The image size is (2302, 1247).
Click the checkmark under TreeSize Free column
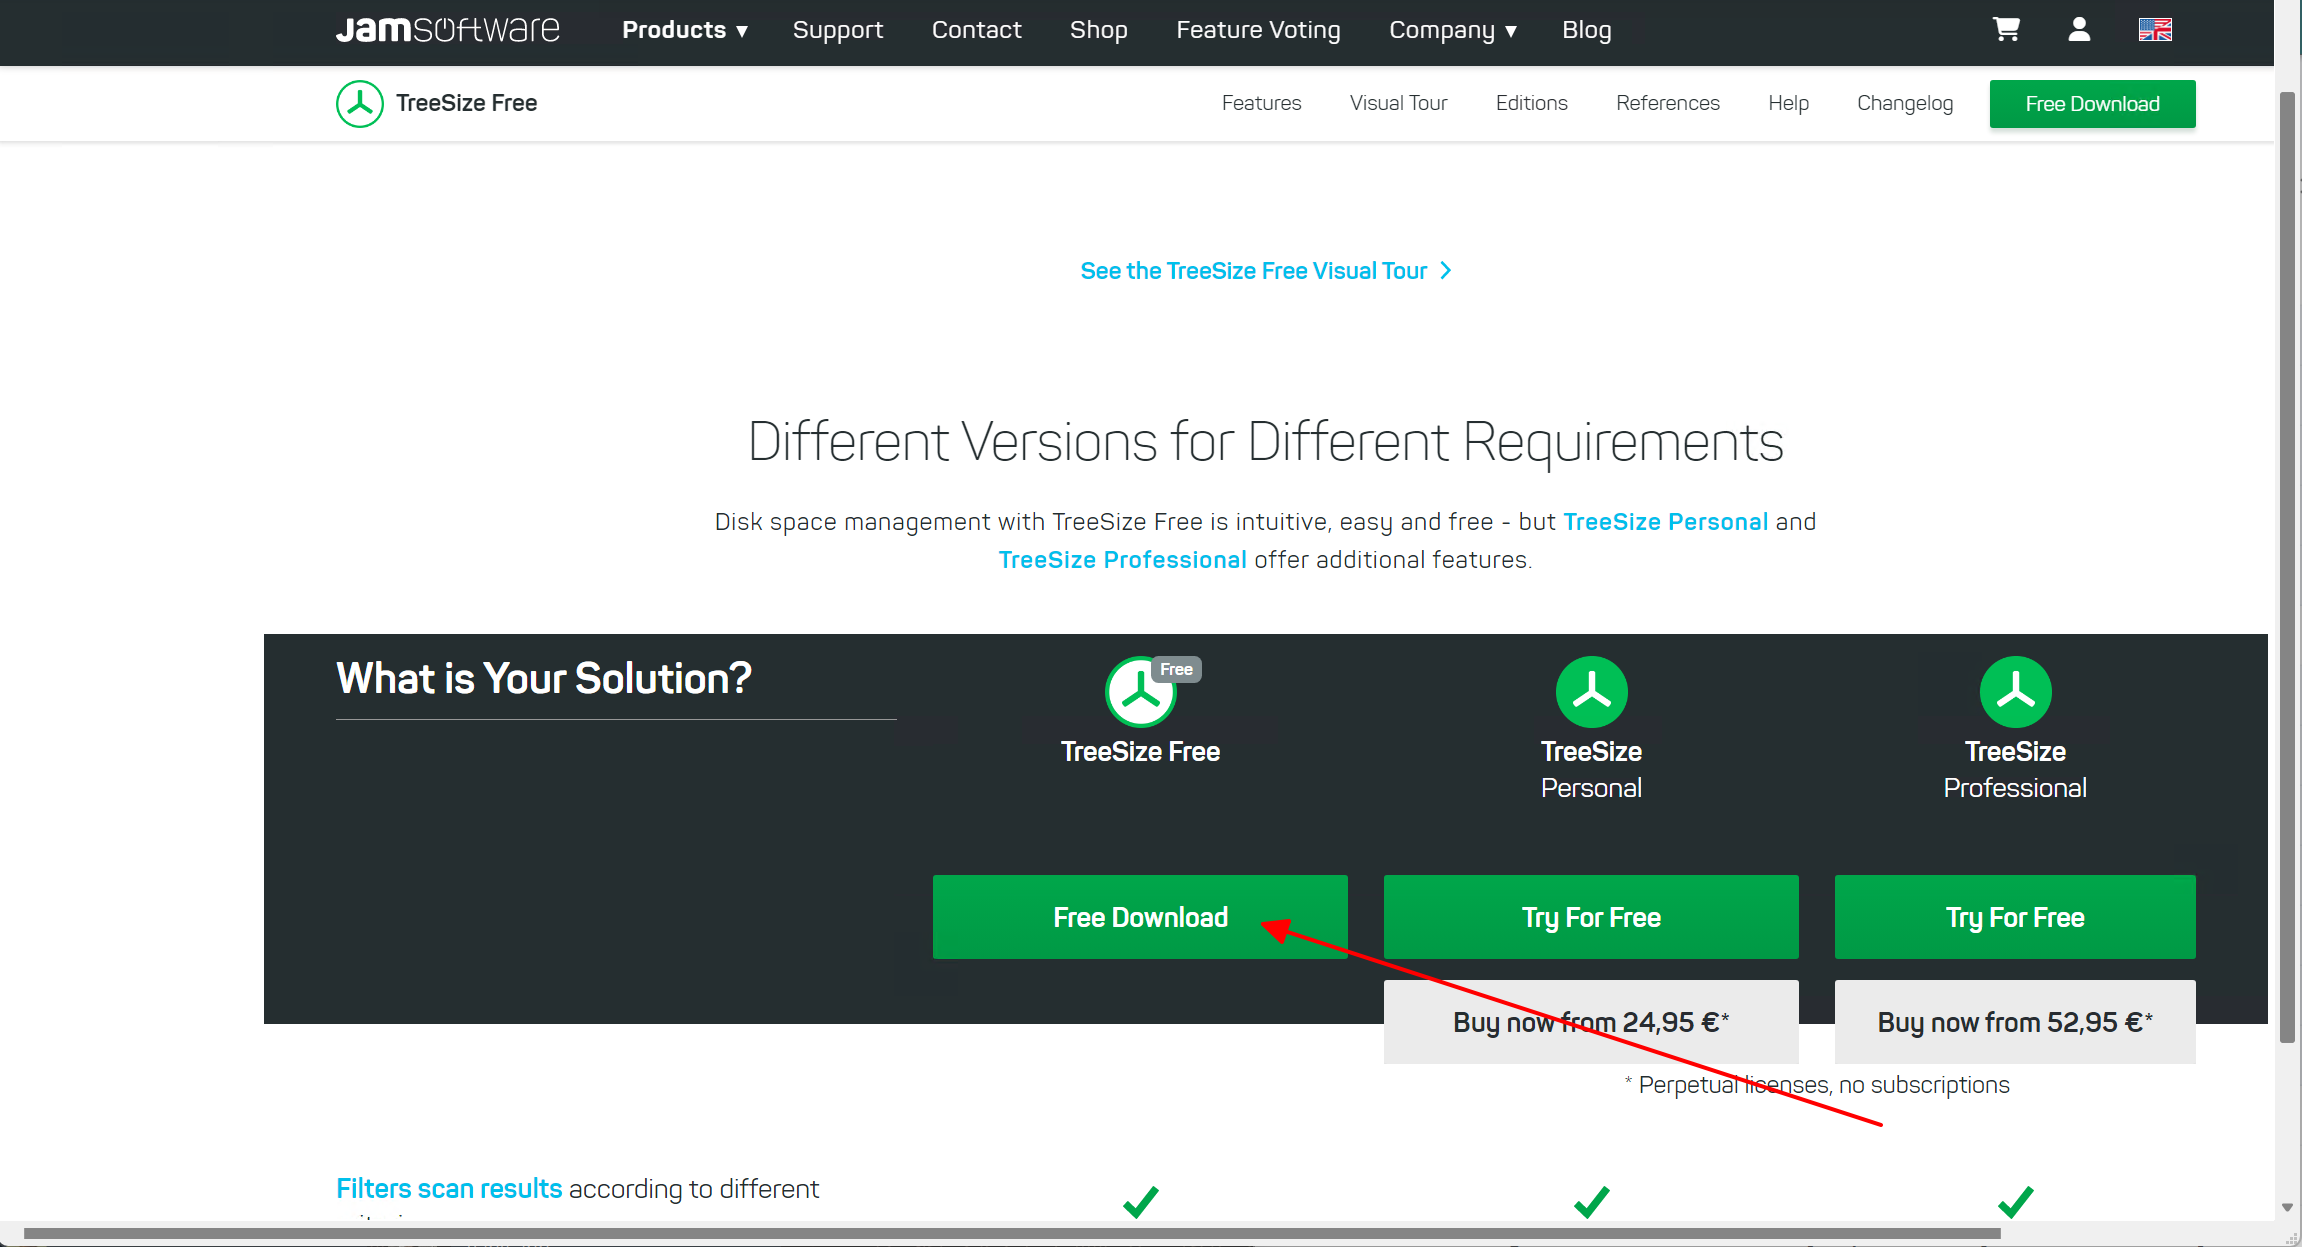click(x=1140, y=1201)
